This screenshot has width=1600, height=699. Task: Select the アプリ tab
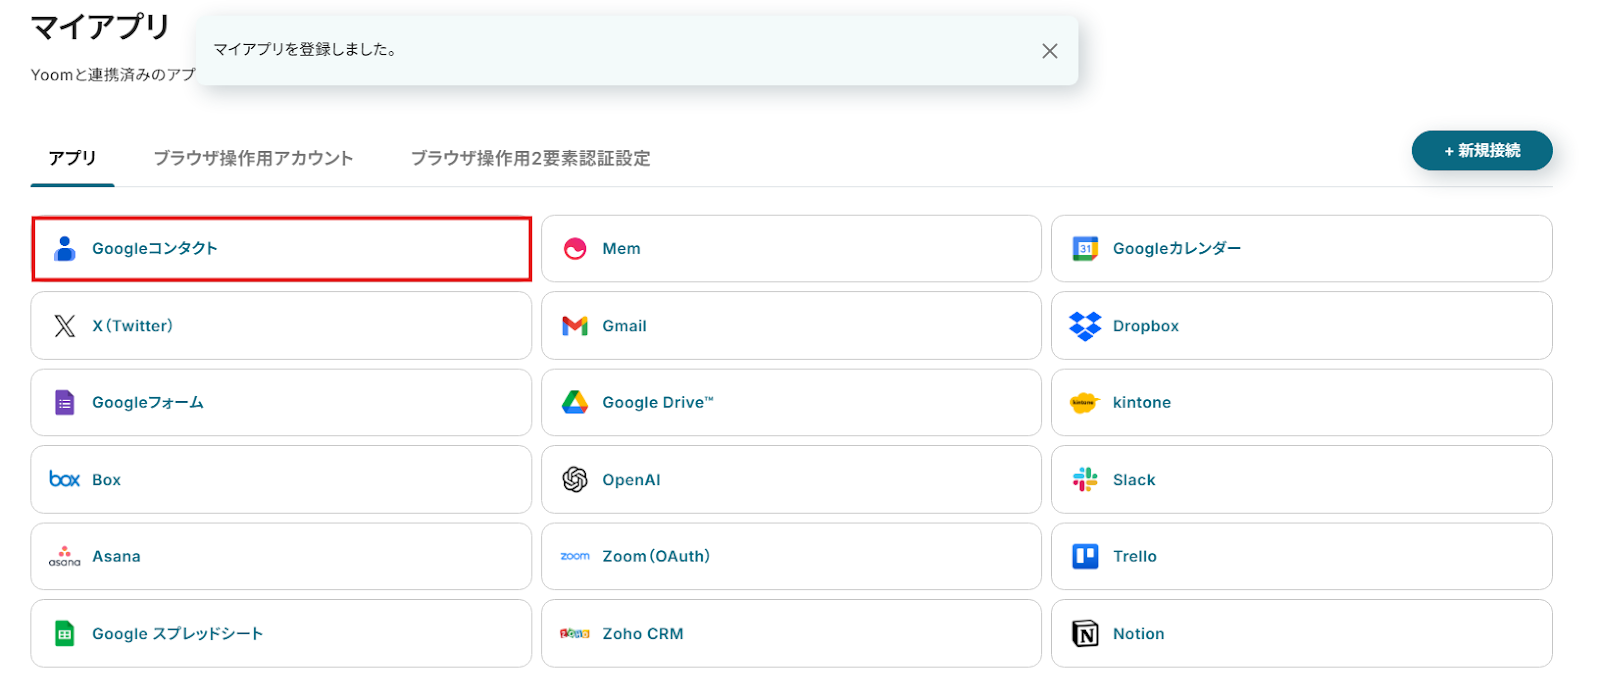[73, 158]
